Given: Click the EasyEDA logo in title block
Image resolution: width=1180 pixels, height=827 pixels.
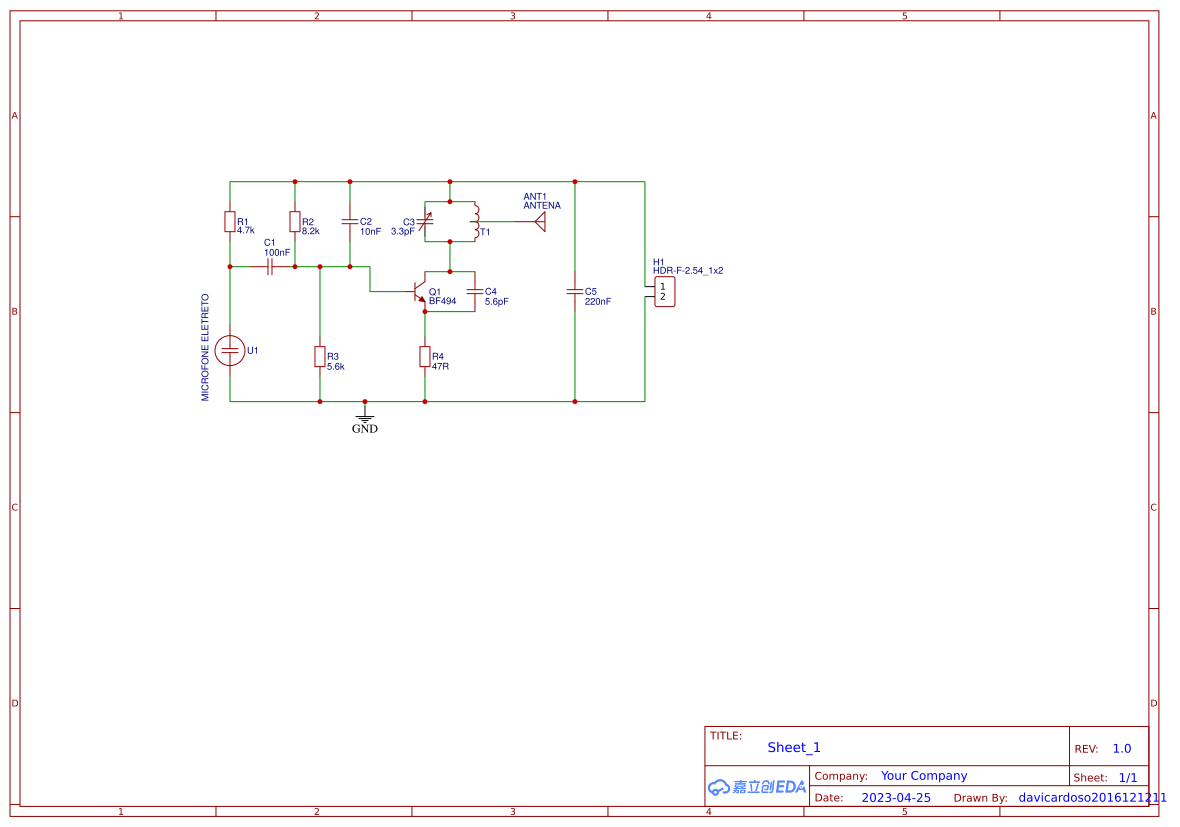Looking at the screenshot, I should point(757,787).
